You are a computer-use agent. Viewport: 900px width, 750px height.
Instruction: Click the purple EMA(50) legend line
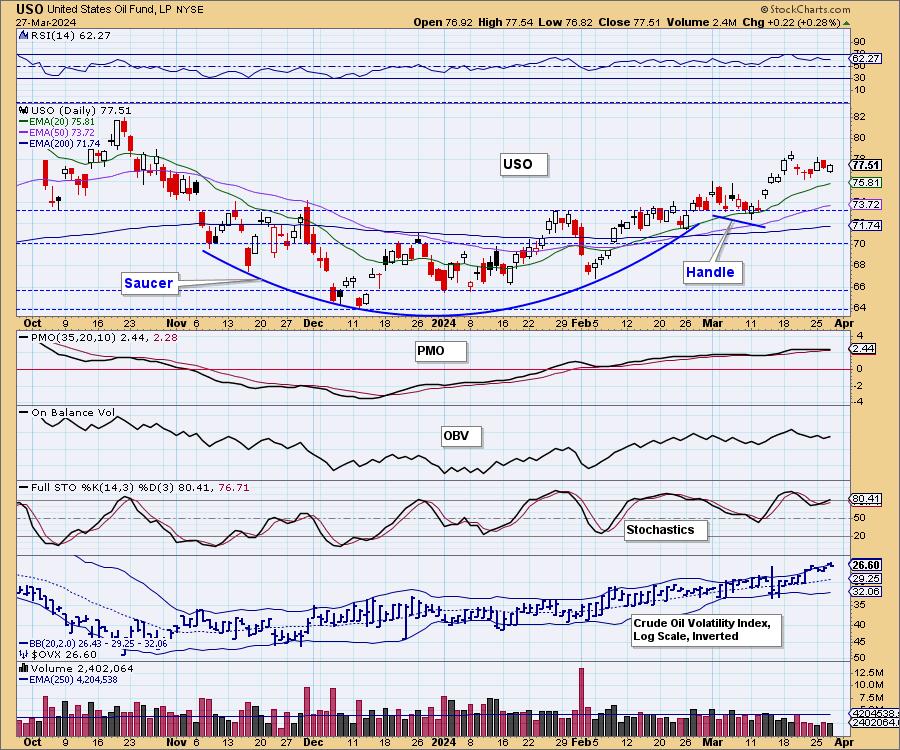24,133
